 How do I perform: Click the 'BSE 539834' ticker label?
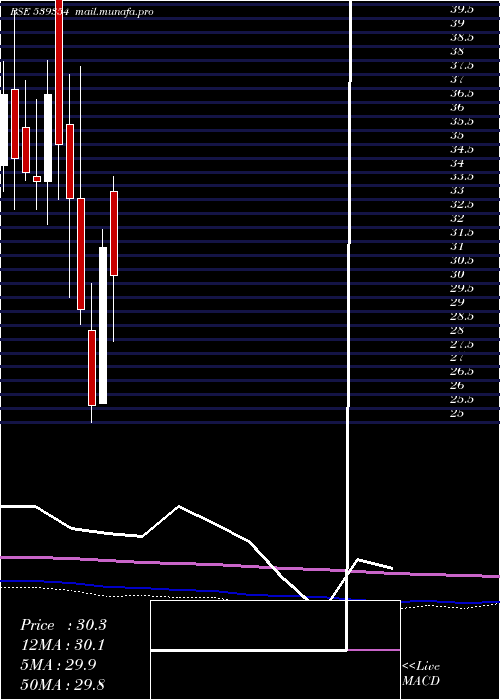tap(39, 12)
